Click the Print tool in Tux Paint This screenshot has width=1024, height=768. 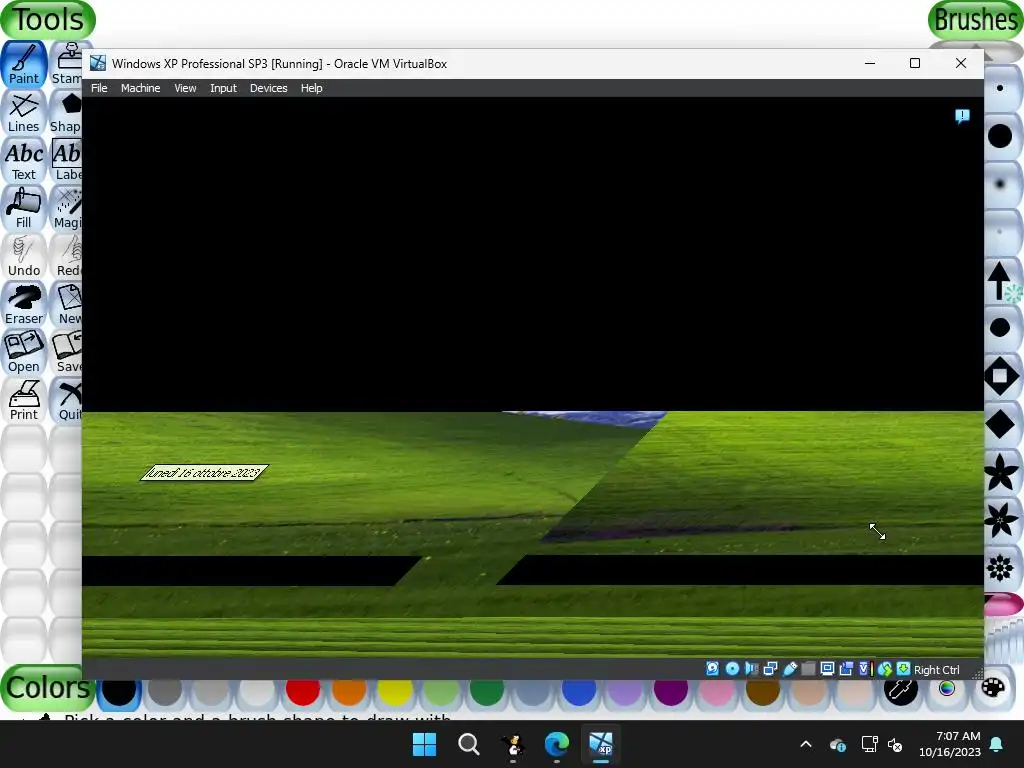pyautogui.click(x=24, y=400)
